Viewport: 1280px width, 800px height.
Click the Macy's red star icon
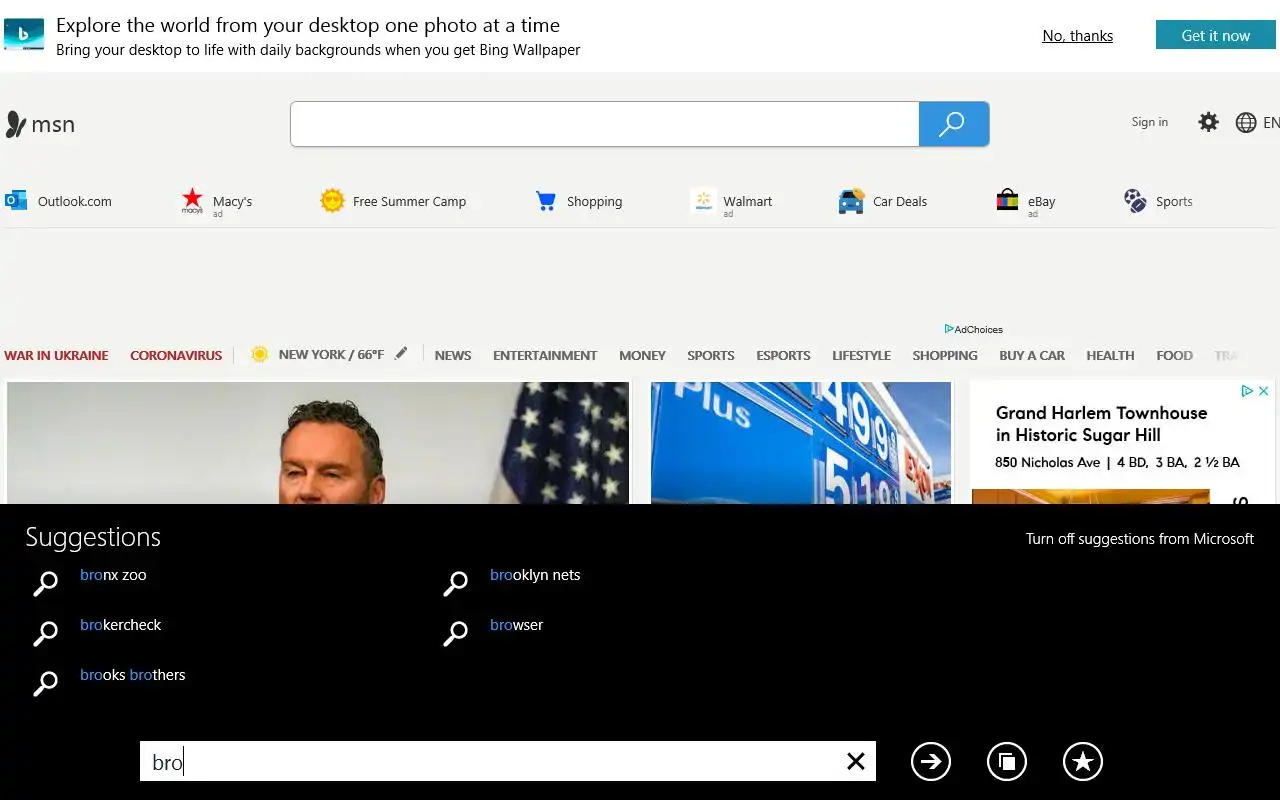tap(192, 201)
